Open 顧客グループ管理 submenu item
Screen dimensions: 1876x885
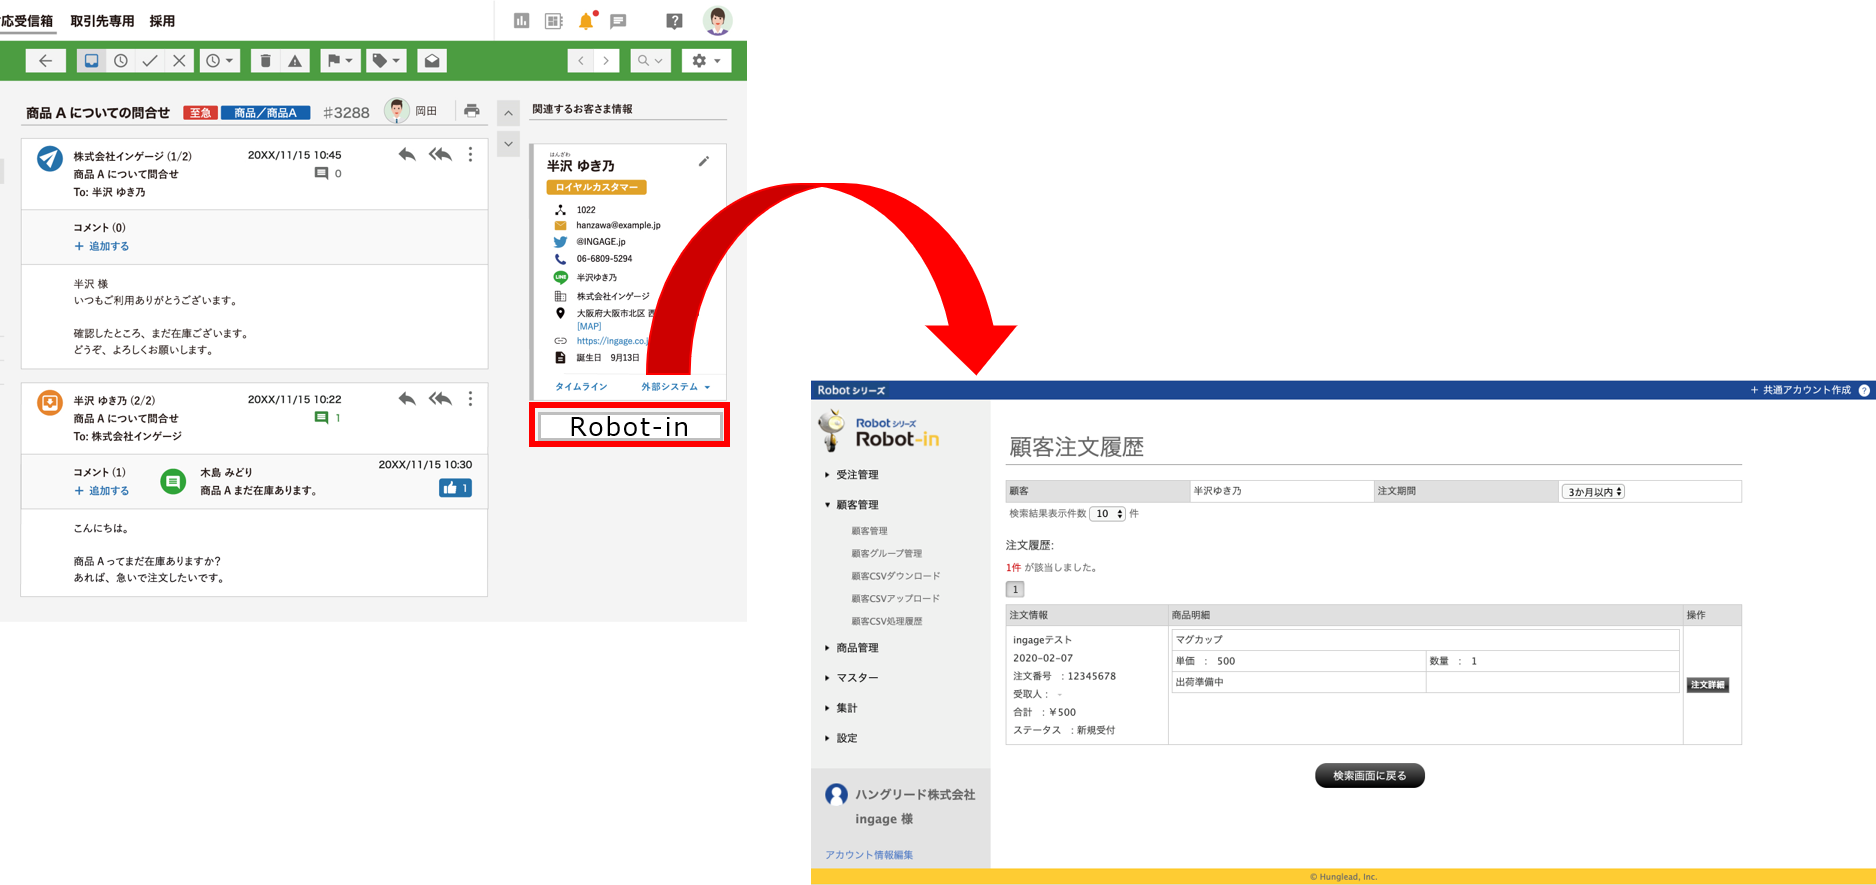886,553
